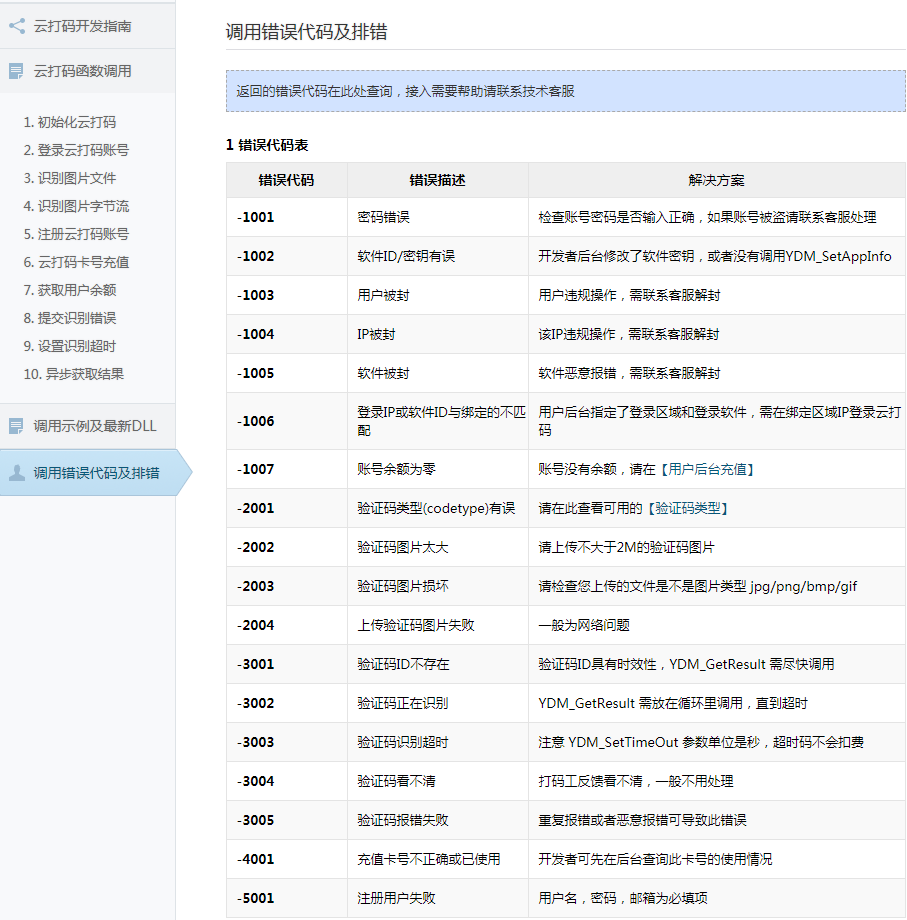Click error code -1007 cell
The height and width of the screenshot is (920, 907).
pyautogui.click(x=287, y=469)
